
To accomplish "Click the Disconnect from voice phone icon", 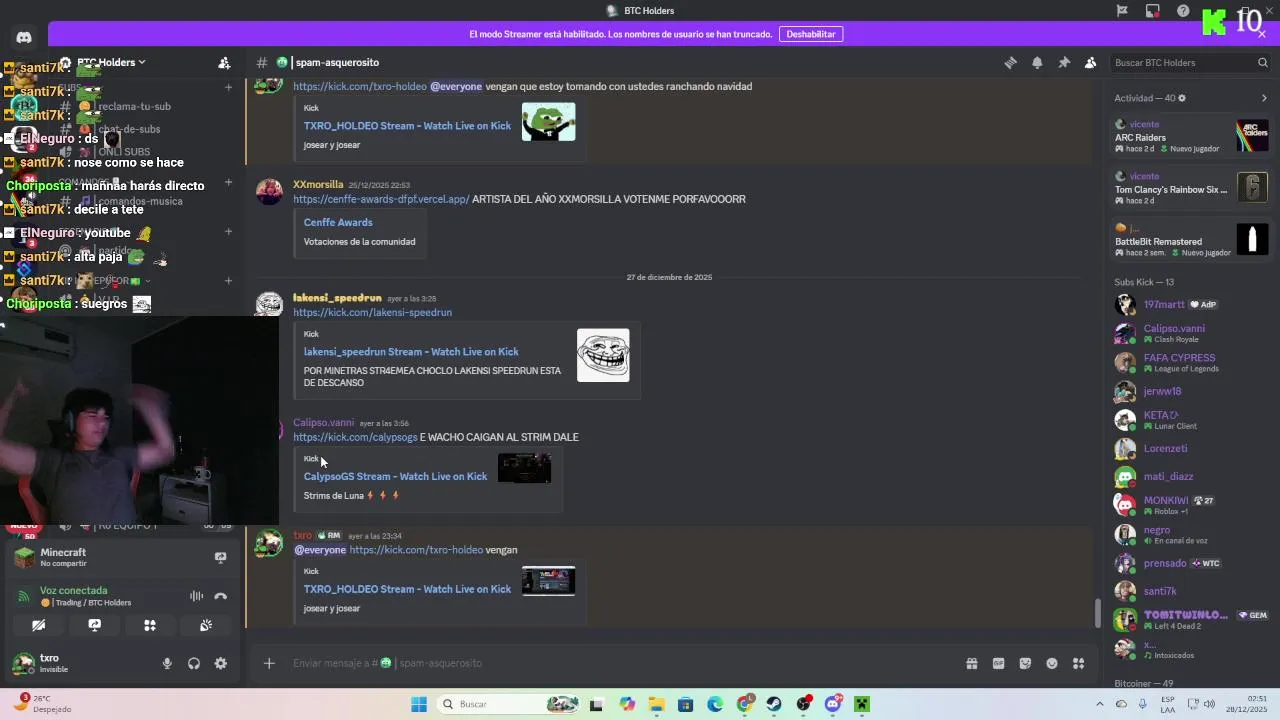I will [x=221, y=596].
